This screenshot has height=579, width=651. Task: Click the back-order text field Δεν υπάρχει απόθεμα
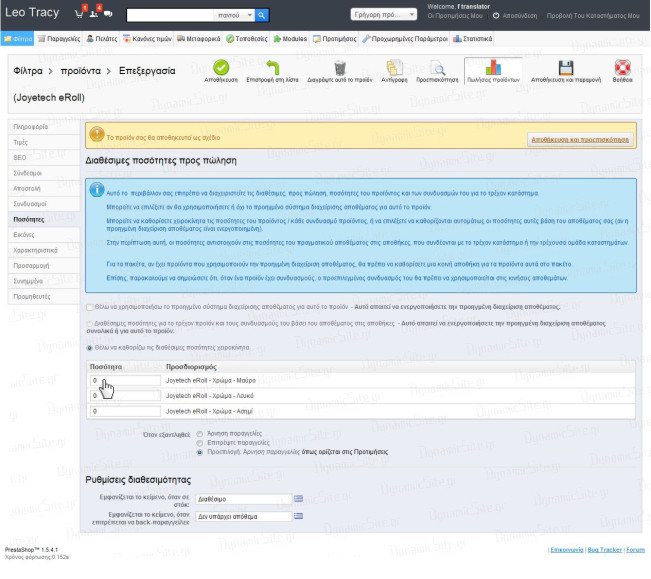click(244, 516)
